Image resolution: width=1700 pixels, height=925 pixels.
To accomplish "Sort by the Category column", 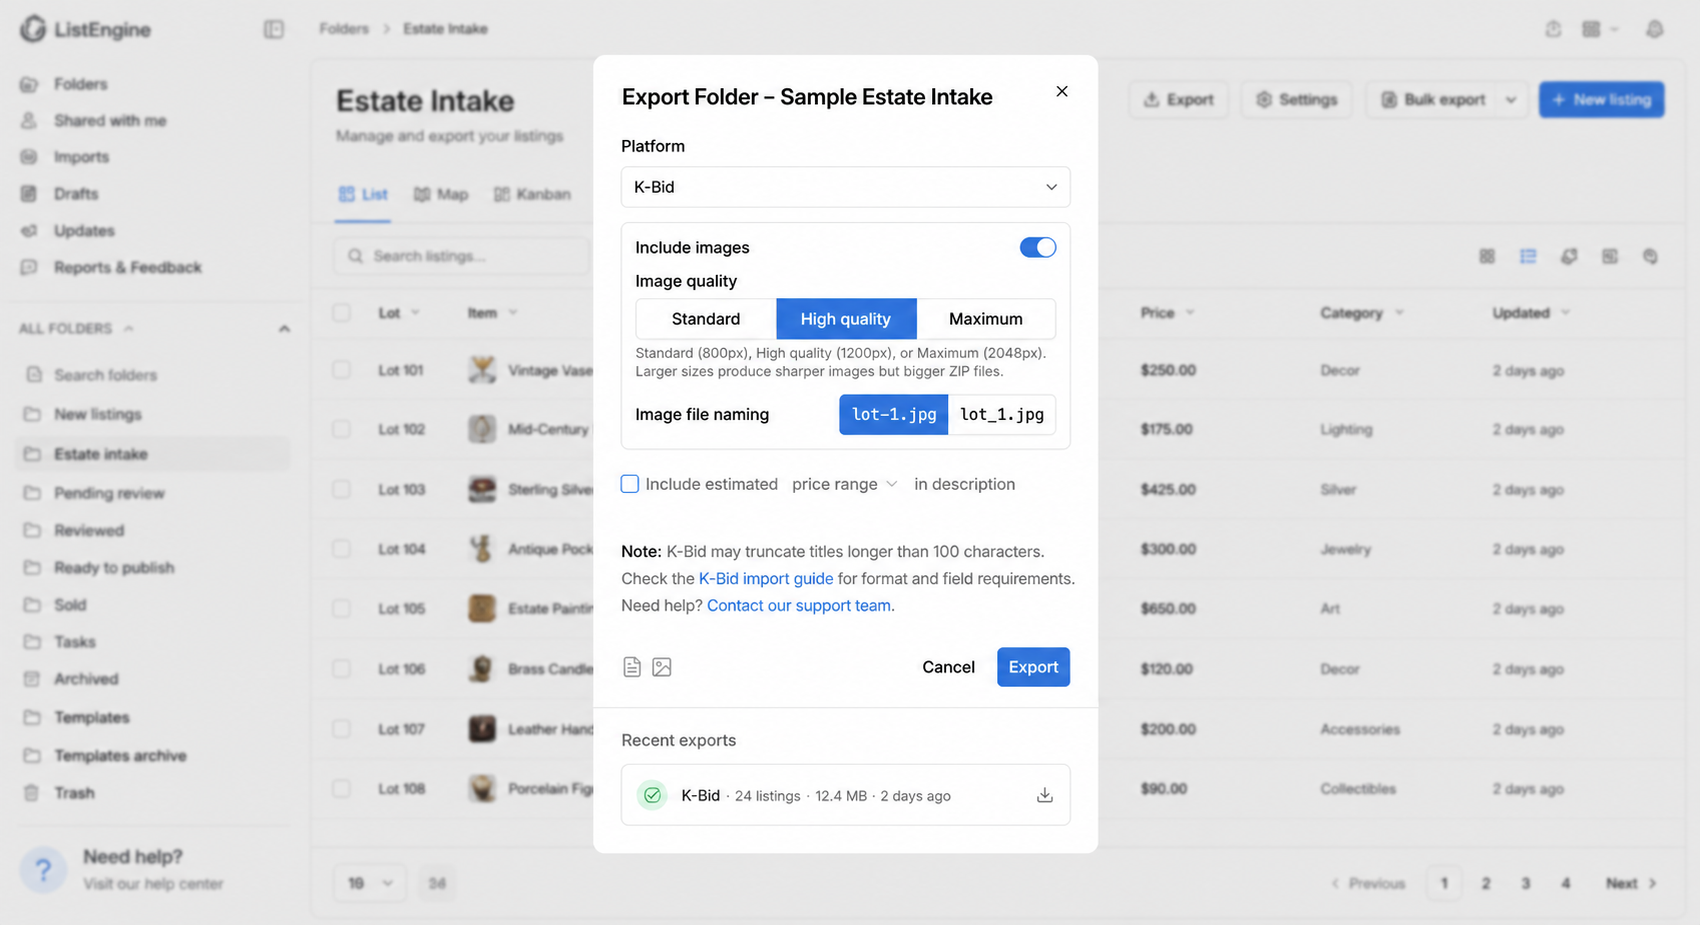I will click(x=1362, y=313).
